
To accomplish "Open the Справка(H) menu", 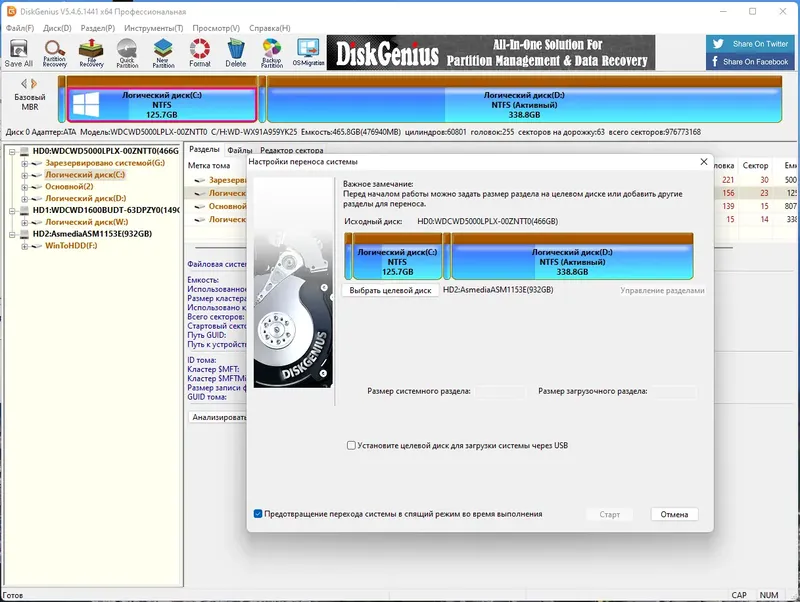I will click(x=269, y=28).
